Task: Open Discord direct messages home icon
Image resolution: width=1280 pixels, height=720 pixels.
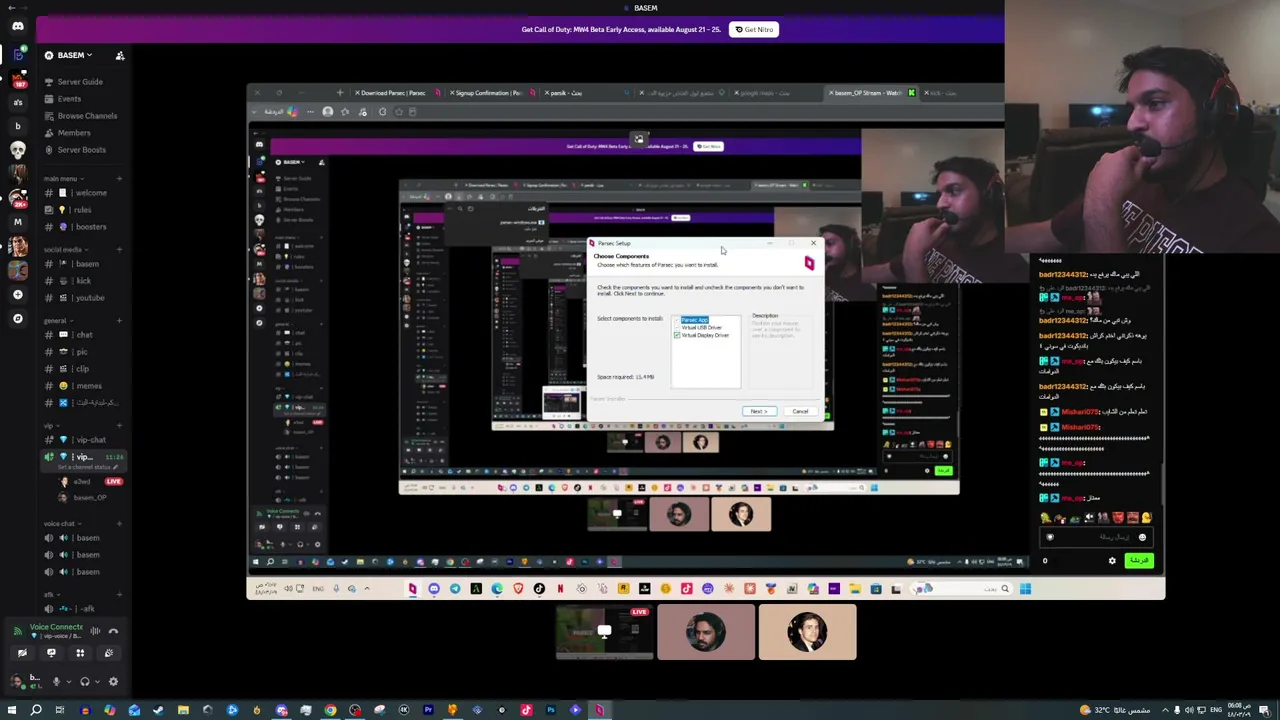Action: (x=18, y=26)
